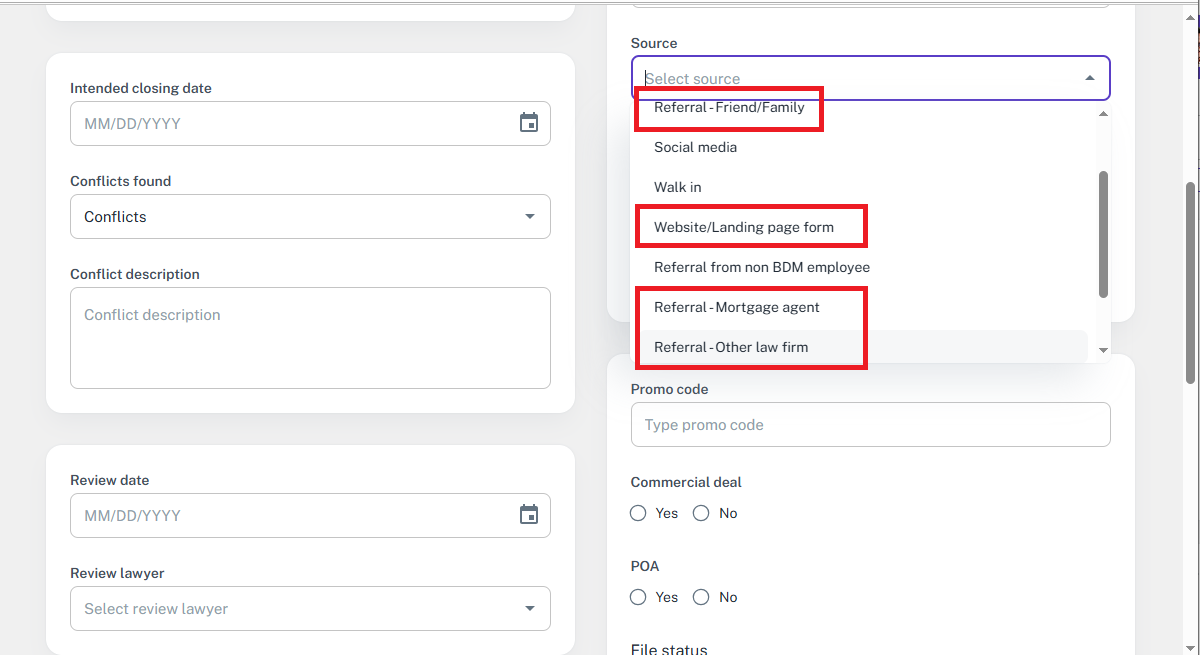Open the Review date calendar picker icon
The height and width of the screenshot is (655, 1200).
[x=529, y=515]
